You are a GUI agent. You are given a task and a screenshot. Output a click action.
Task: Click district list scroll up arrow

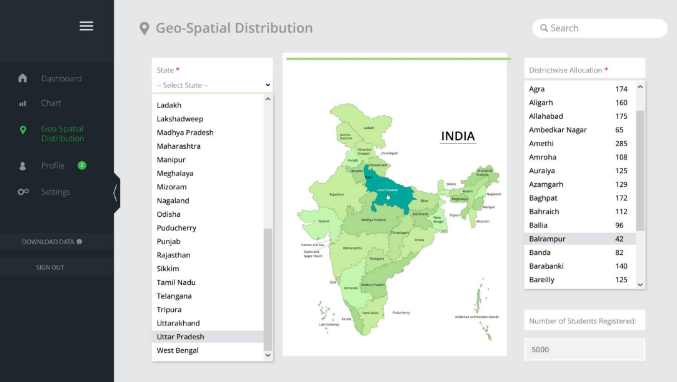(x=640, y=87)
